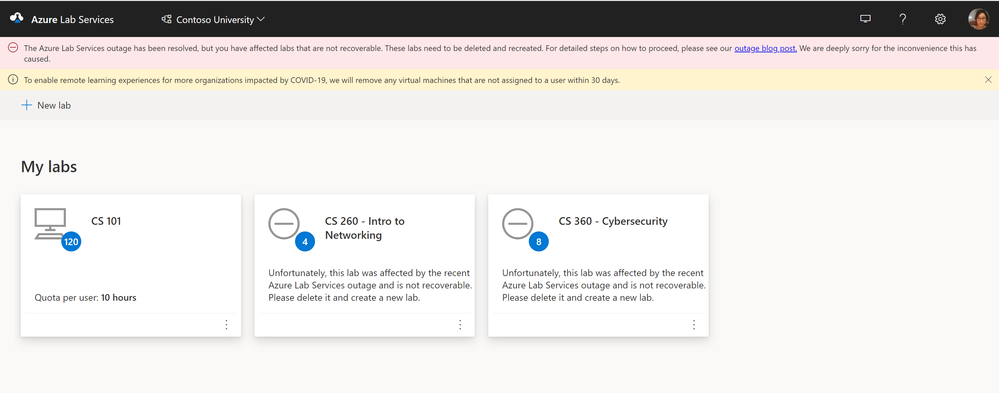The height and width of the screenshot is (393, 999).
Task: Open the CS 360 card more options menu
Action: point(694,325)
